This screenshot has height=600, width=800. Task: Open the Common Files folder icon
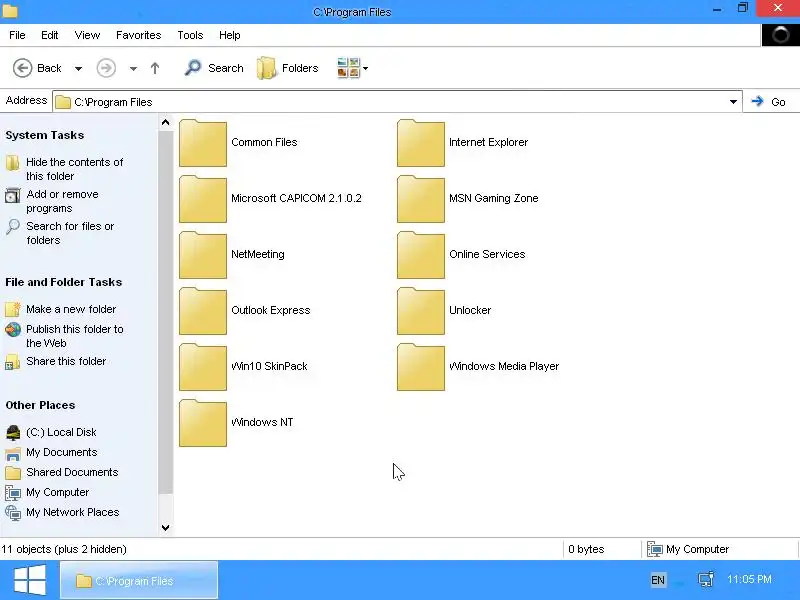click(203, 143)
